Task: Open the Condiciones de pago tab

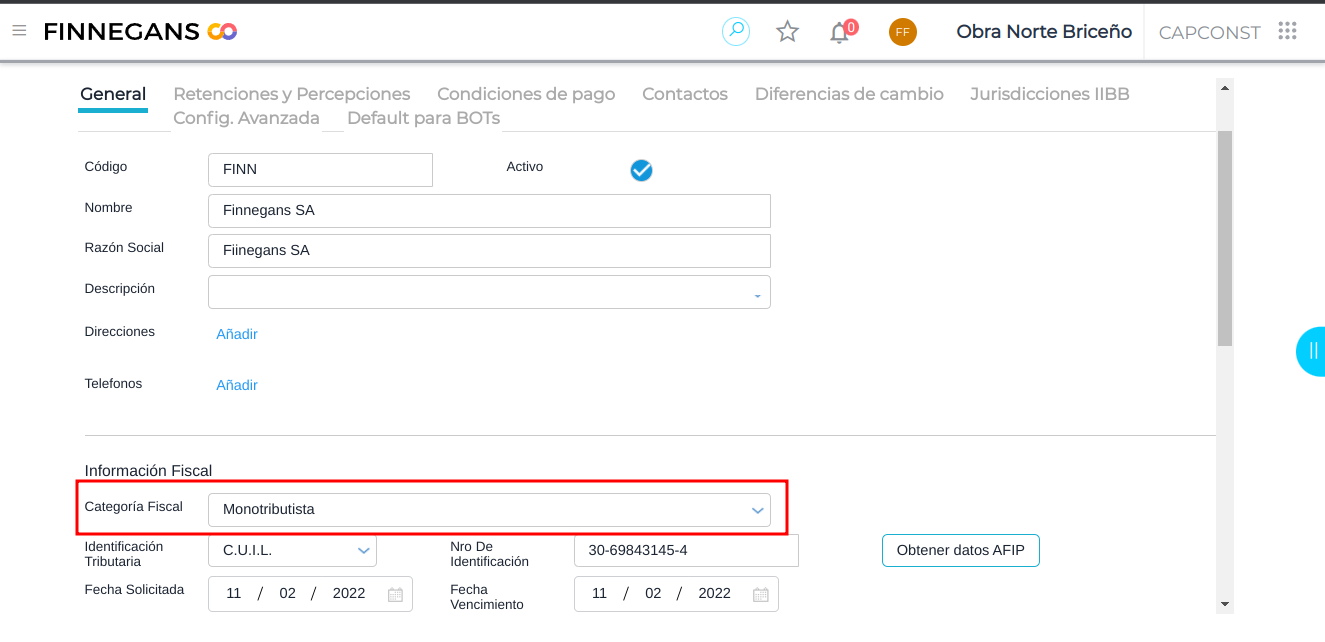Action: pyautogui.click(x=526, y=94)
